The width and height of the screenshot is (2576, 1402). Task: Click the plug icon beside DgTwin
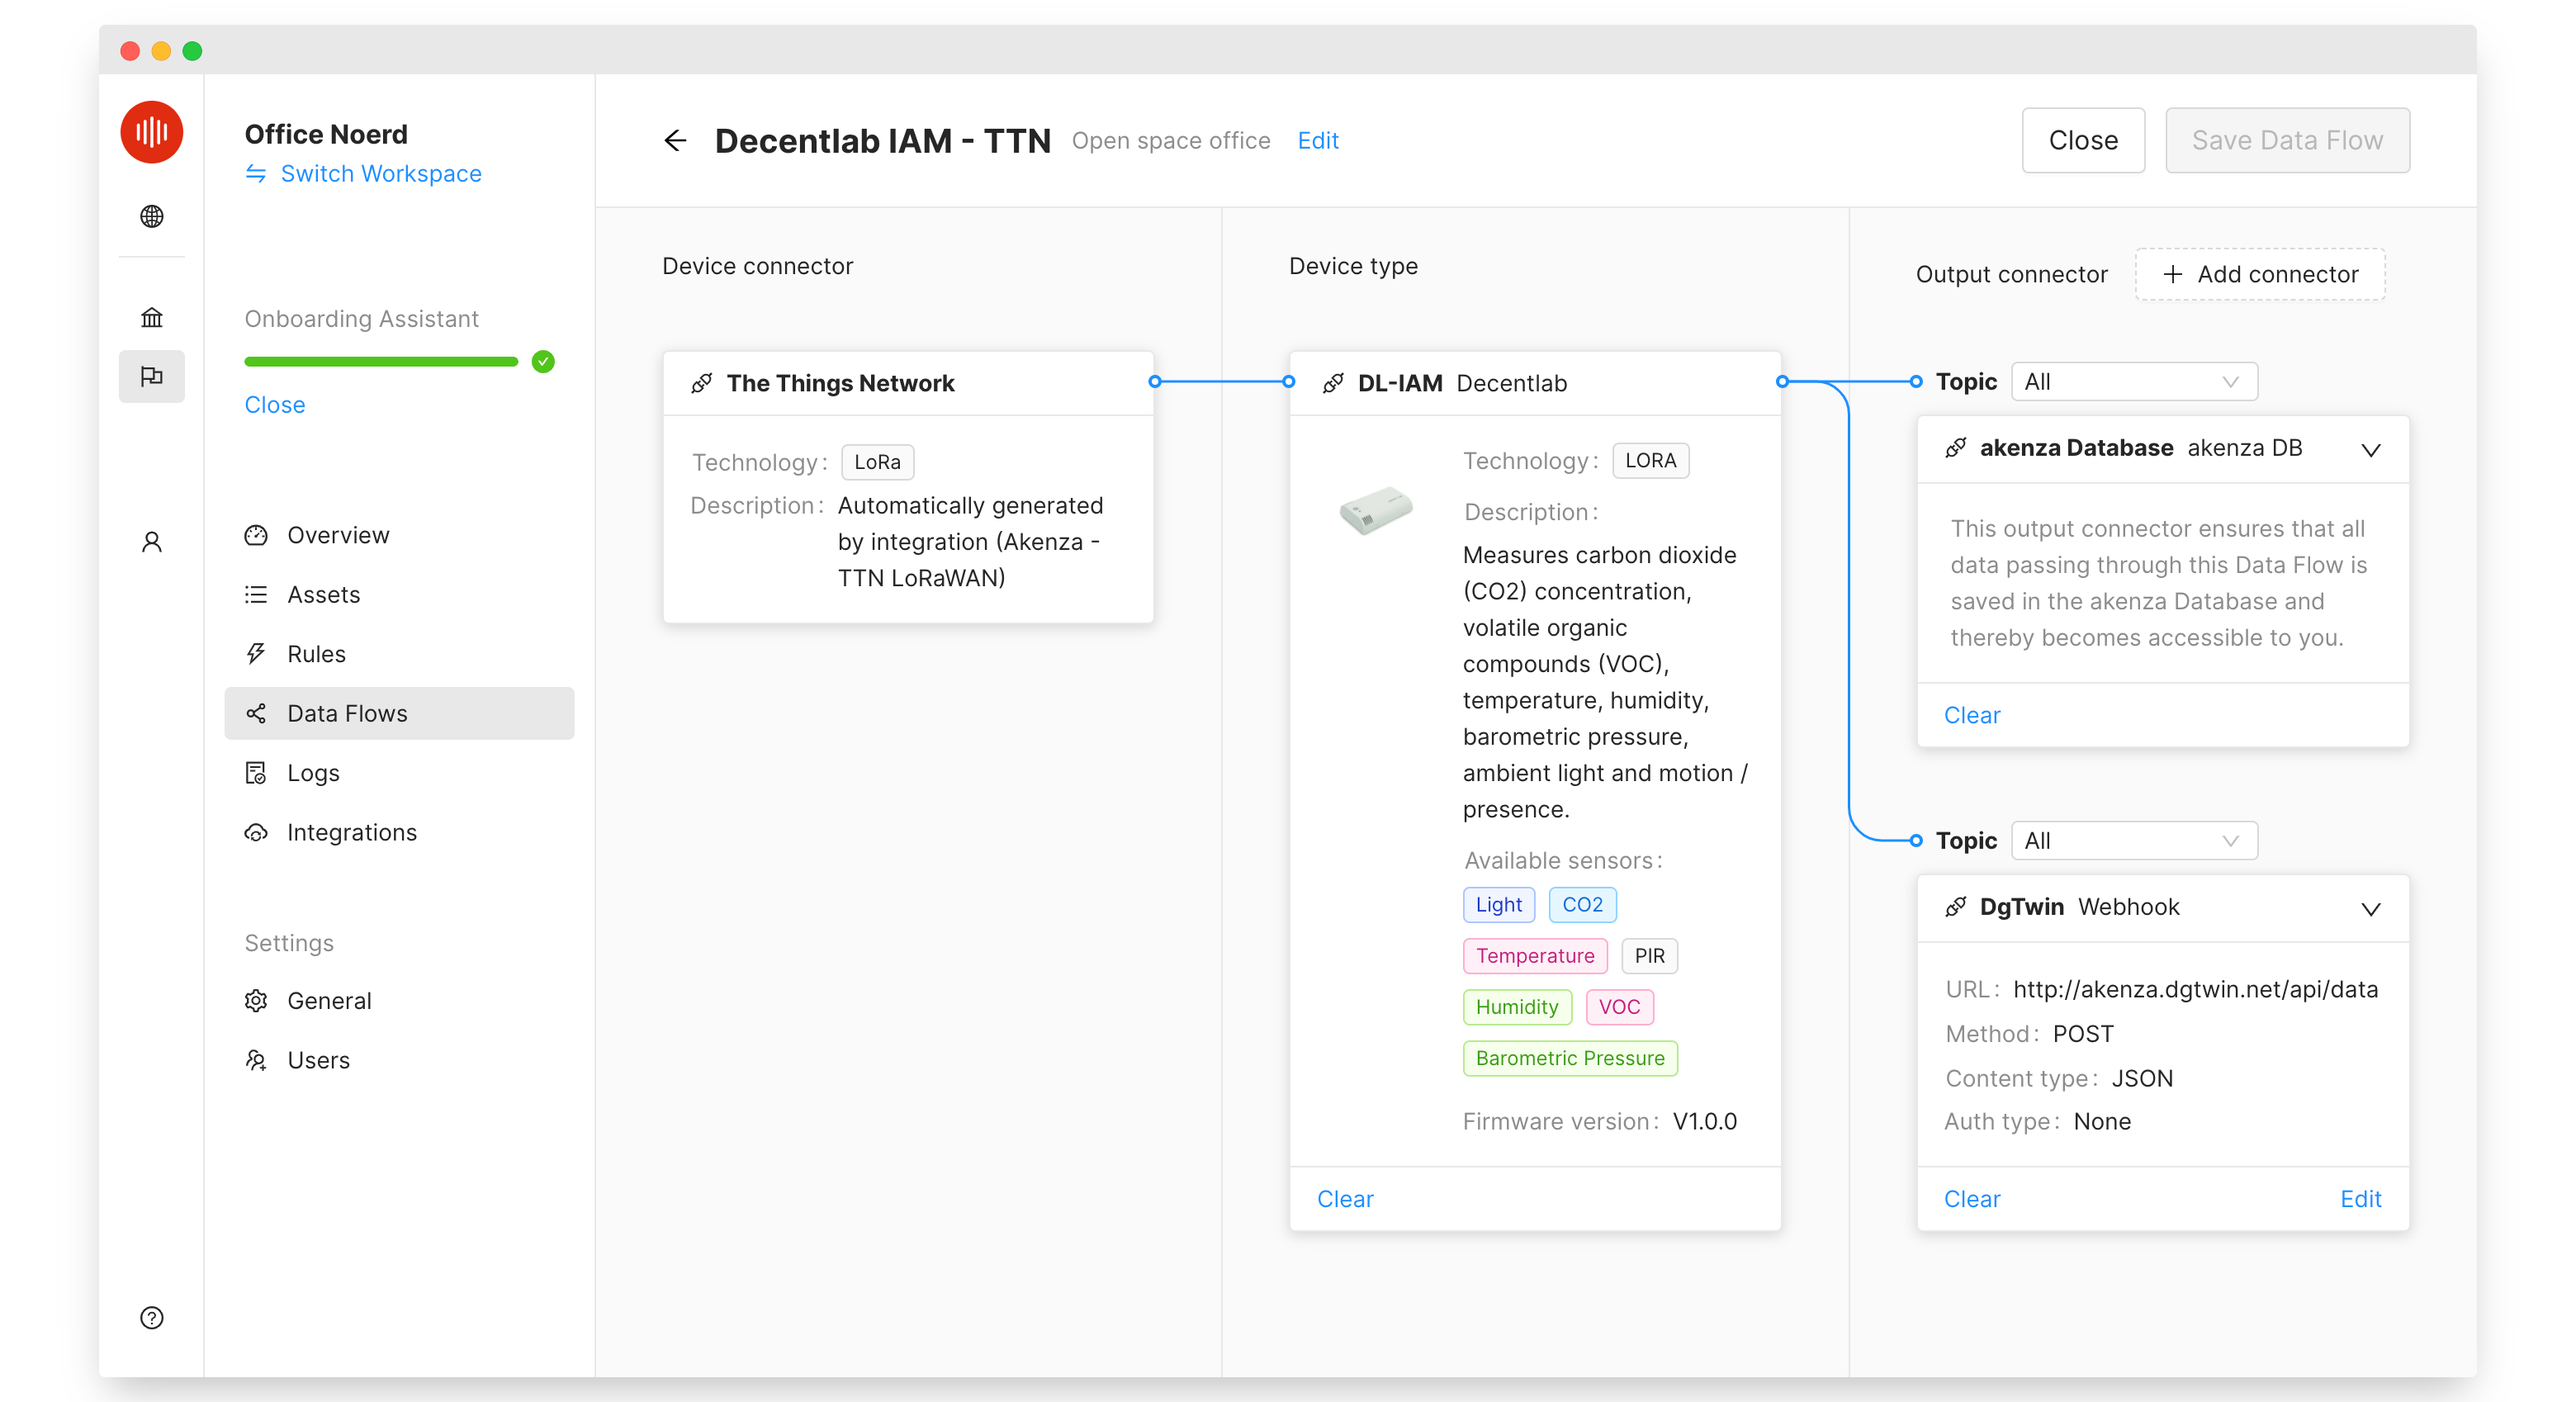tap(1956, 907)
